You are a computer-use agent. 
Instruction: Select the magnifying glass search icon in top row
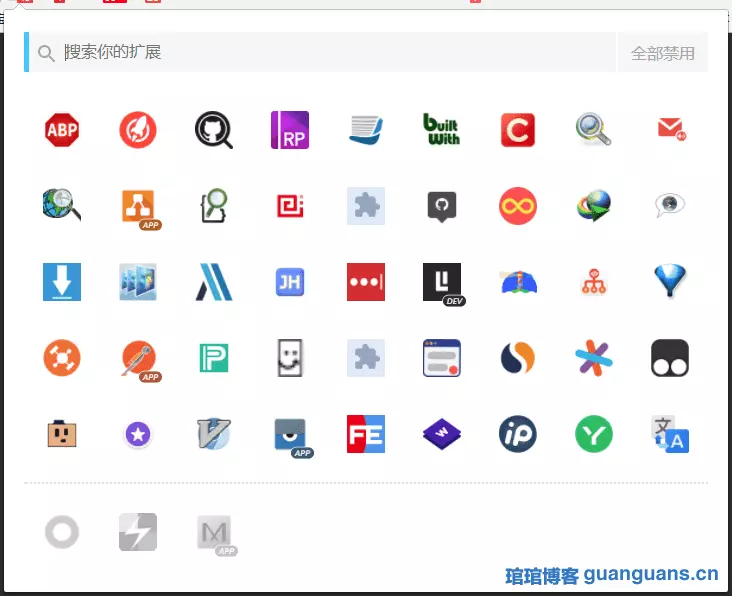pos(593,129)
